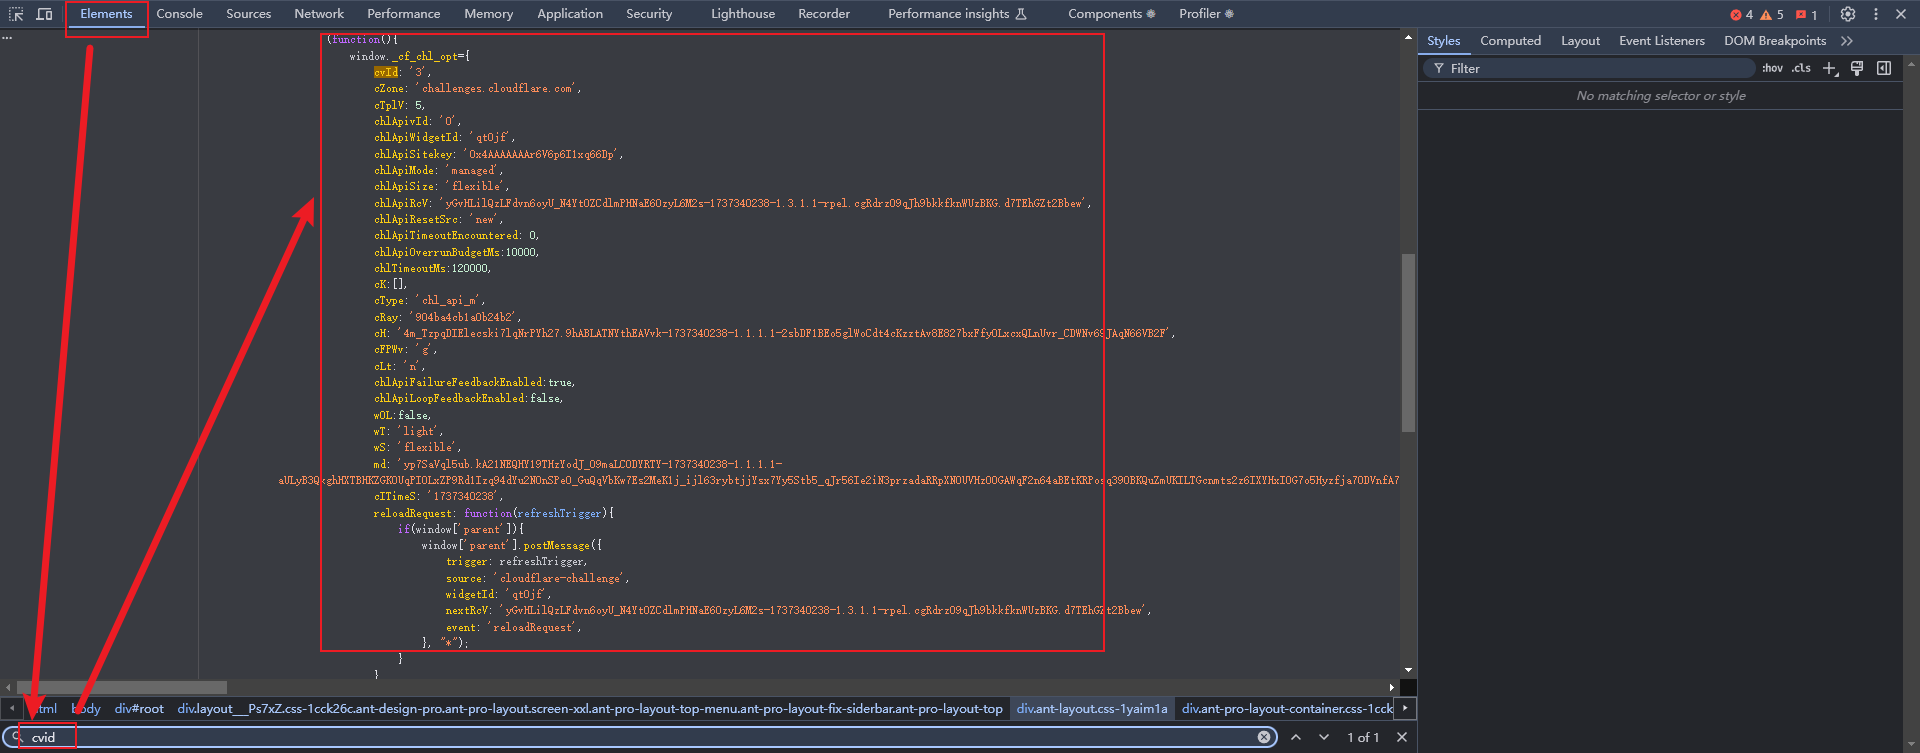This screenshot has height=753, width=1920.
Task: Click the red error count icon showing 4
Action: [1741, 14]
